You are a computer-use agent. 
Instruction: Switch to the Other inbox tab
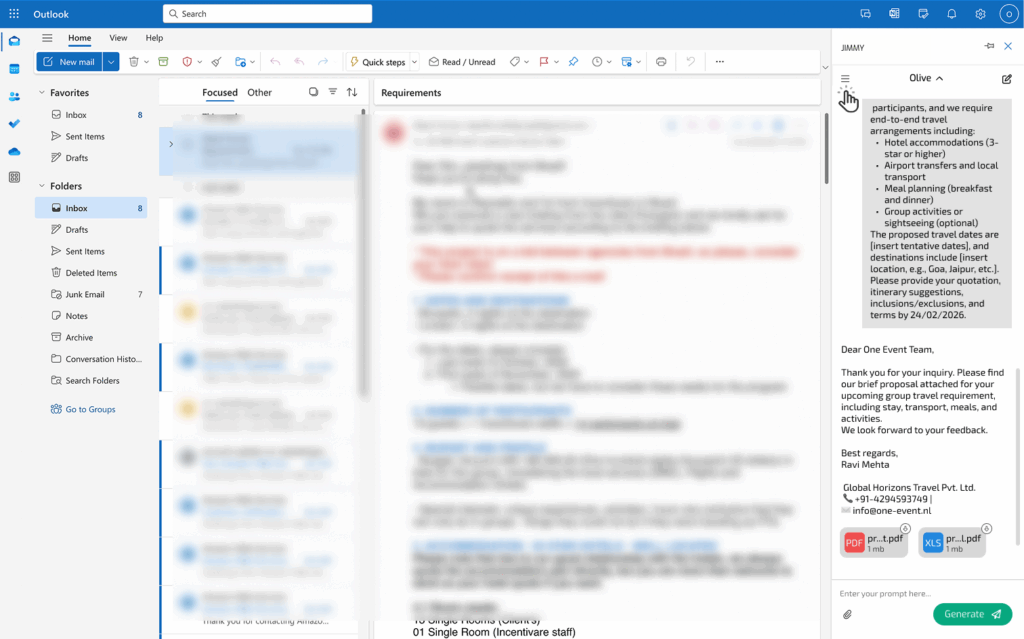click(x=259, y=92)
